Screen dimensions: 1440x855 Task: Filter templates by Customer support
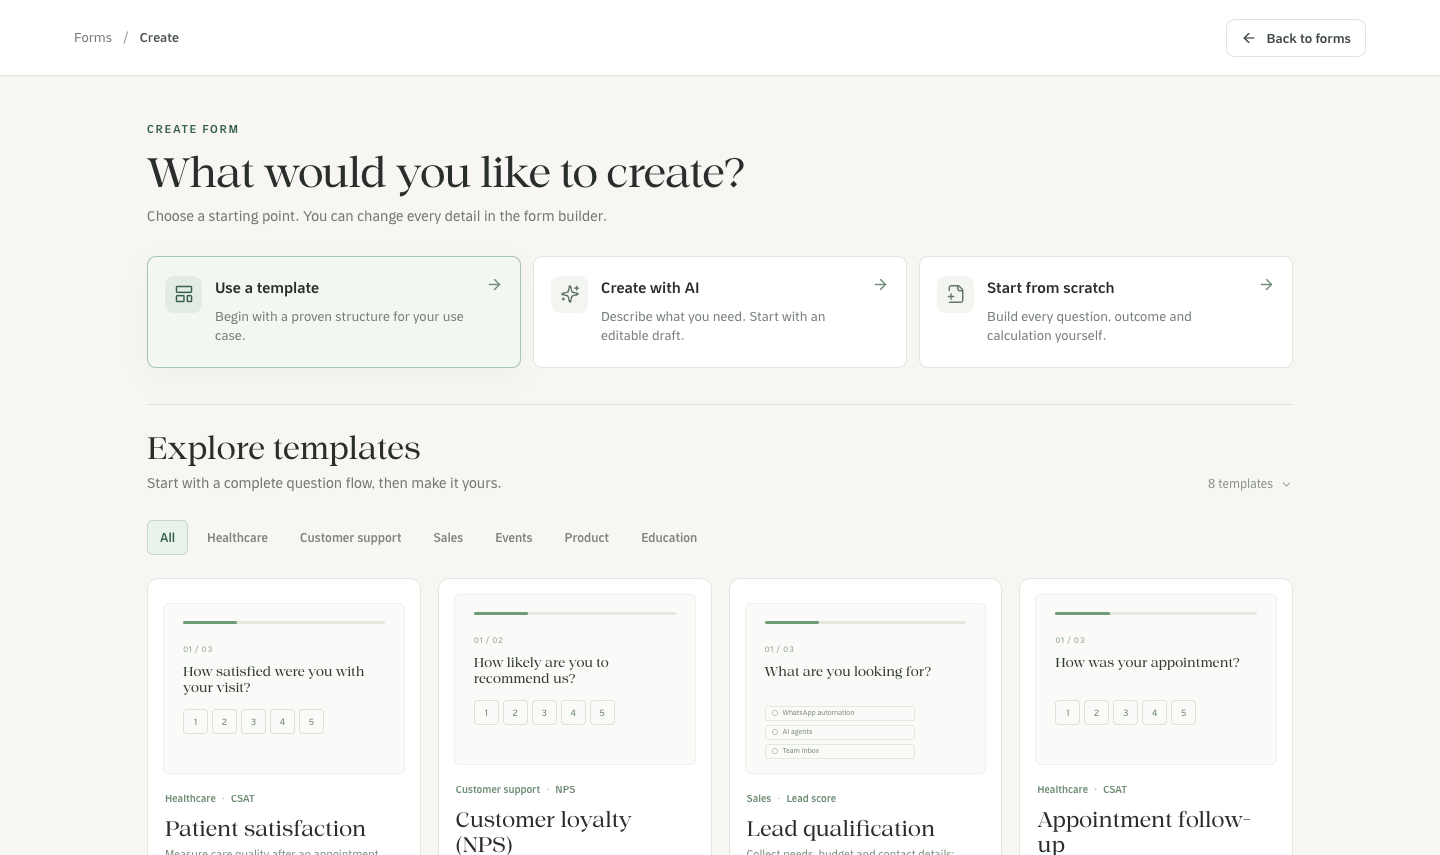(350, 538)
